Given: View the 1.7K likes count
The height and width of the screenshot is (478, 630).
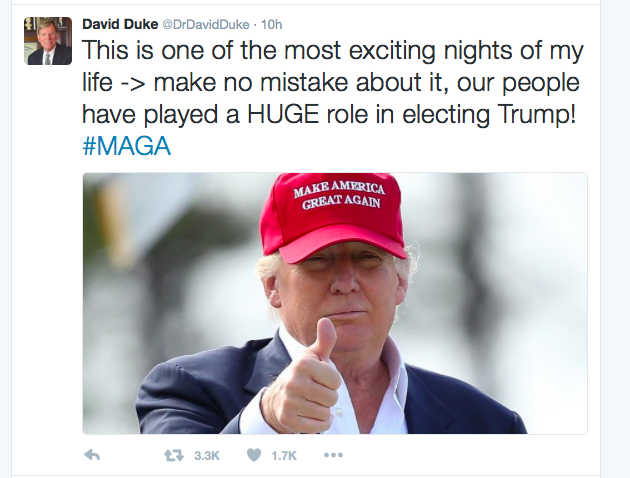Looking at the screenshot, I should (284, 456).
